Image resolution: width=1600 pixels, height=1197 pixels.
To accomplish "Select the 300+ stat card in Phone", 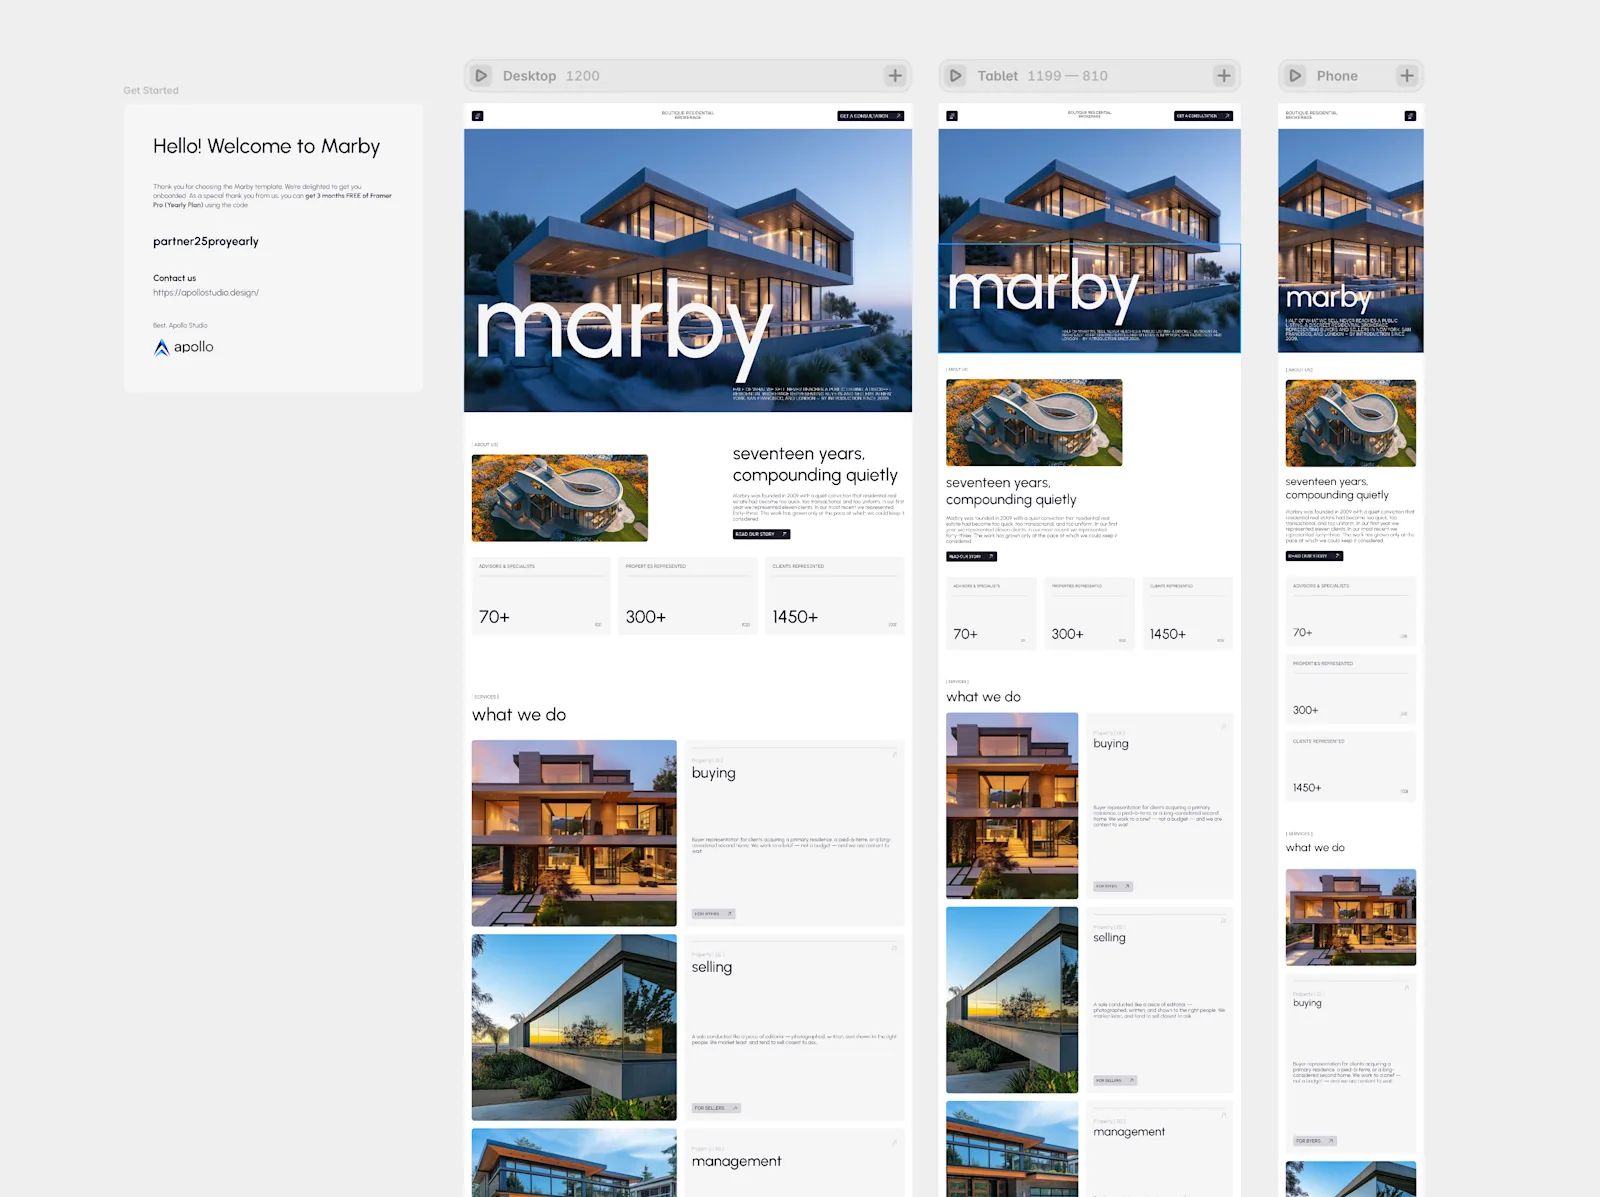I will (1351, 690).
